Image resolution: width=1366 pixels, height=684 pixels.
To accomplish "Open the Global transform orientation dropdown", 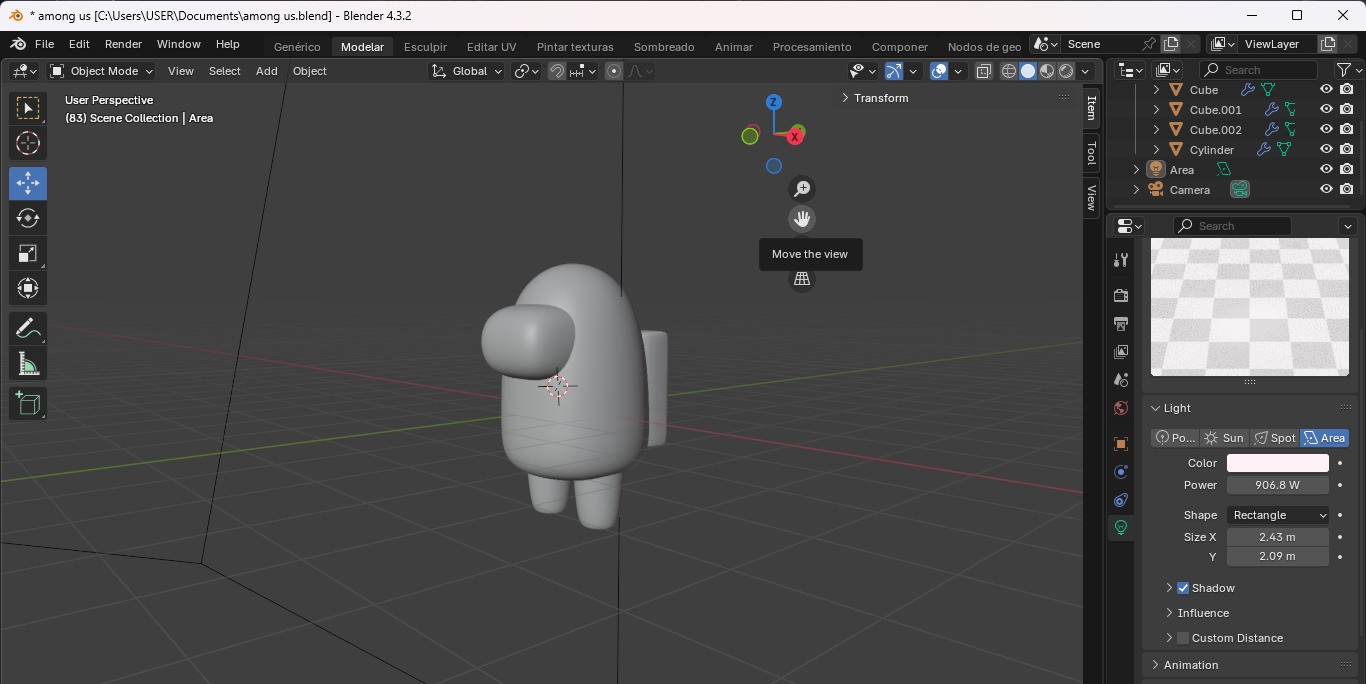I will tap(466, 71).
